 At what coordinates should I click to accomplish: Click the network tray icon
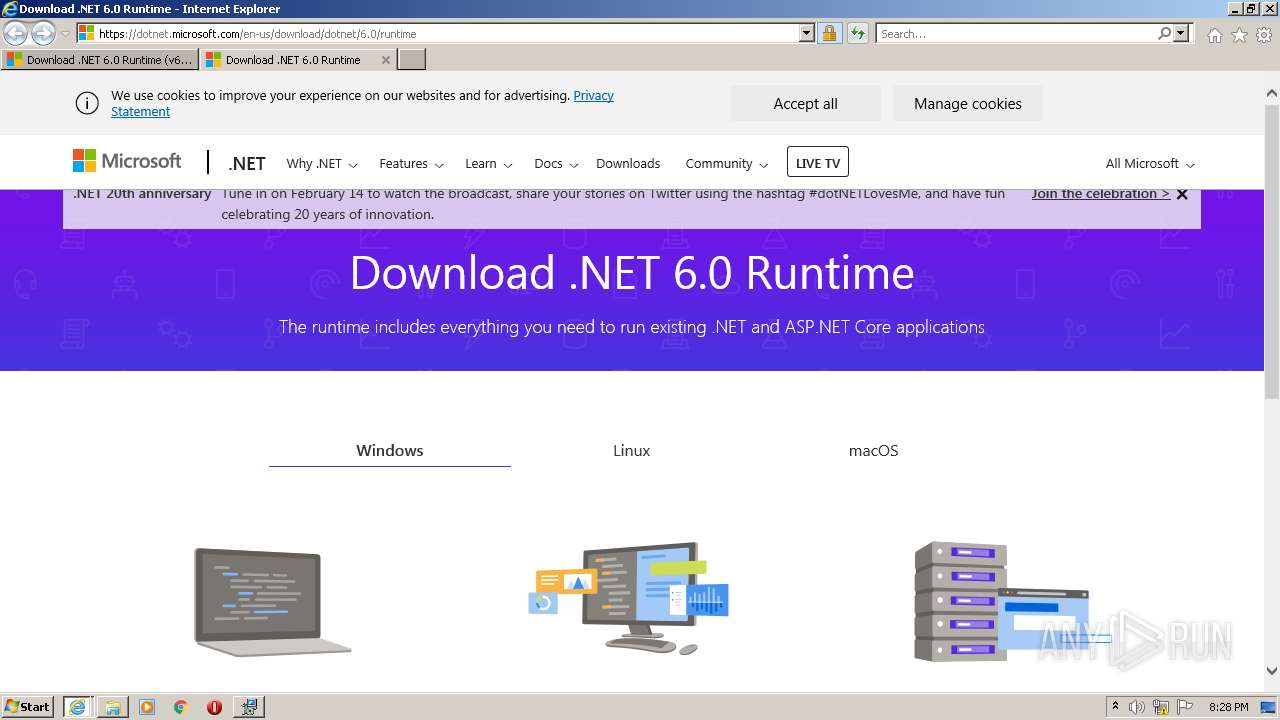click(x=1161, y=707)
